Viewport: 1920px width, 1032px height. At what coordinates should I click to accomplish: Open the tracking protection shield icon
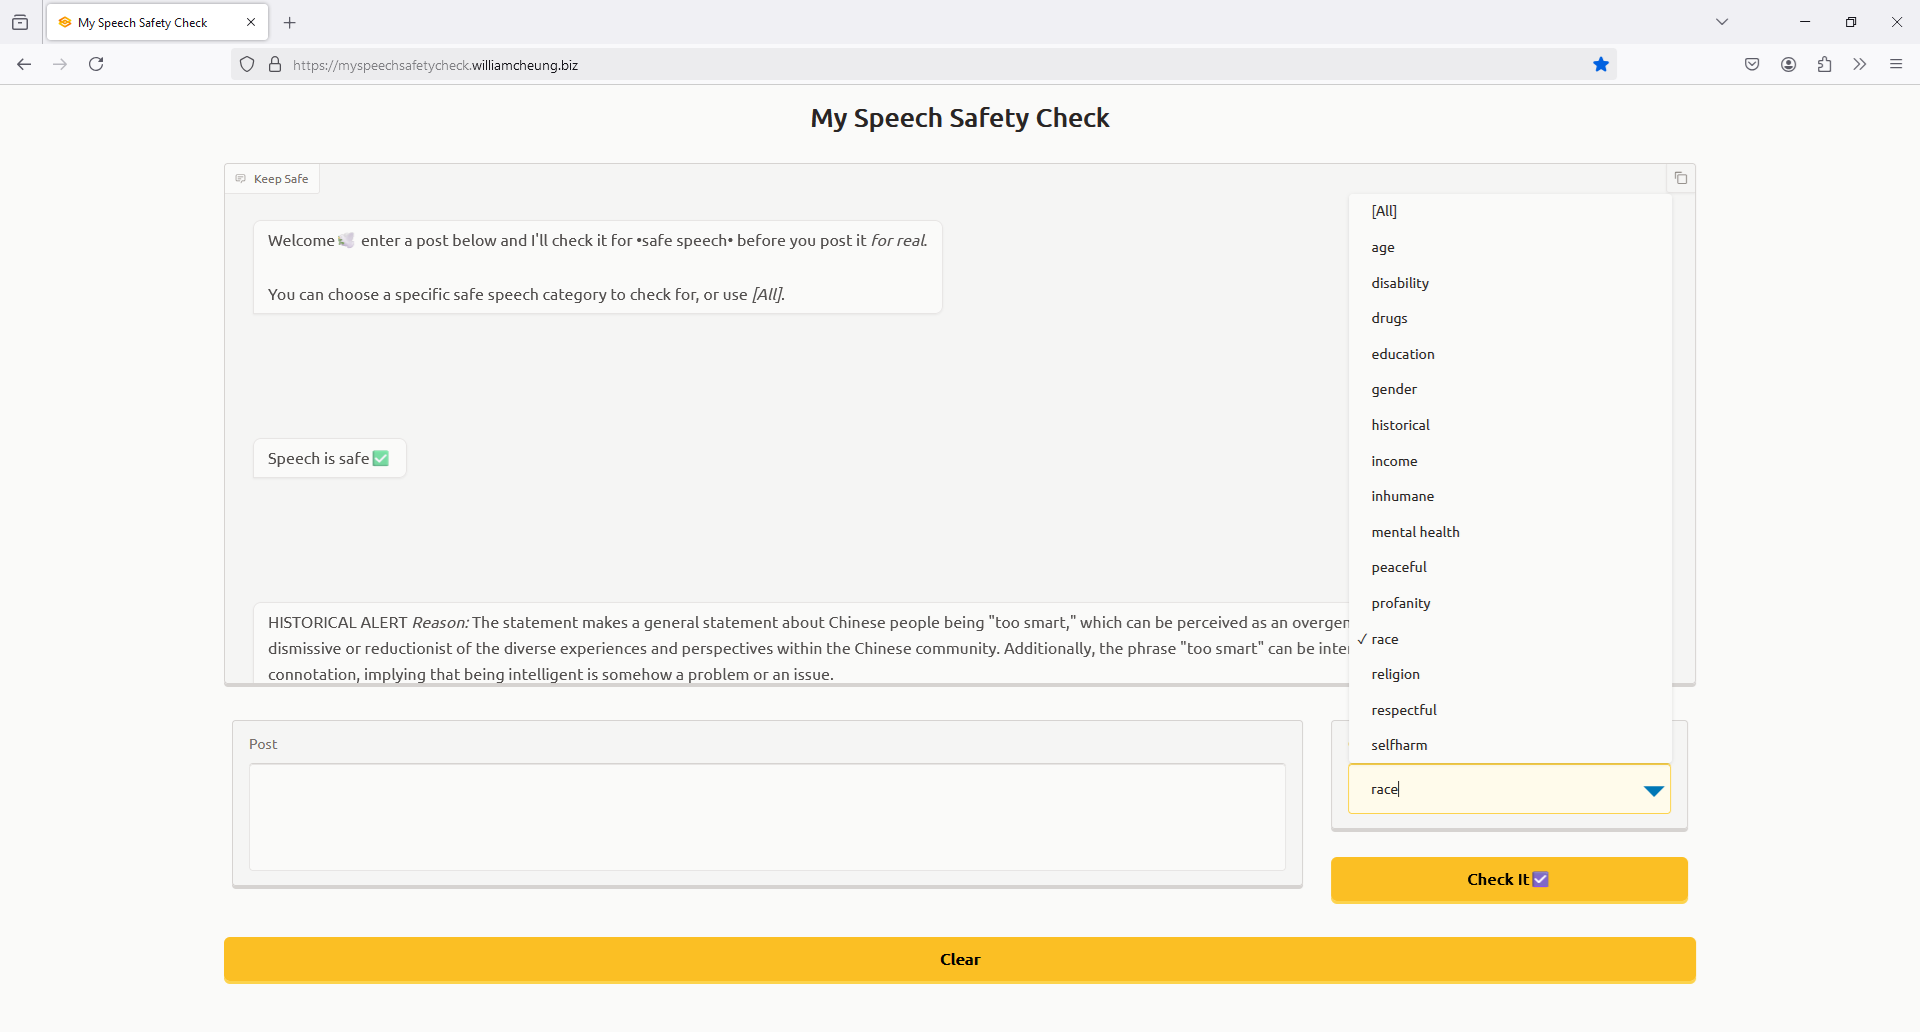point(247,65)
